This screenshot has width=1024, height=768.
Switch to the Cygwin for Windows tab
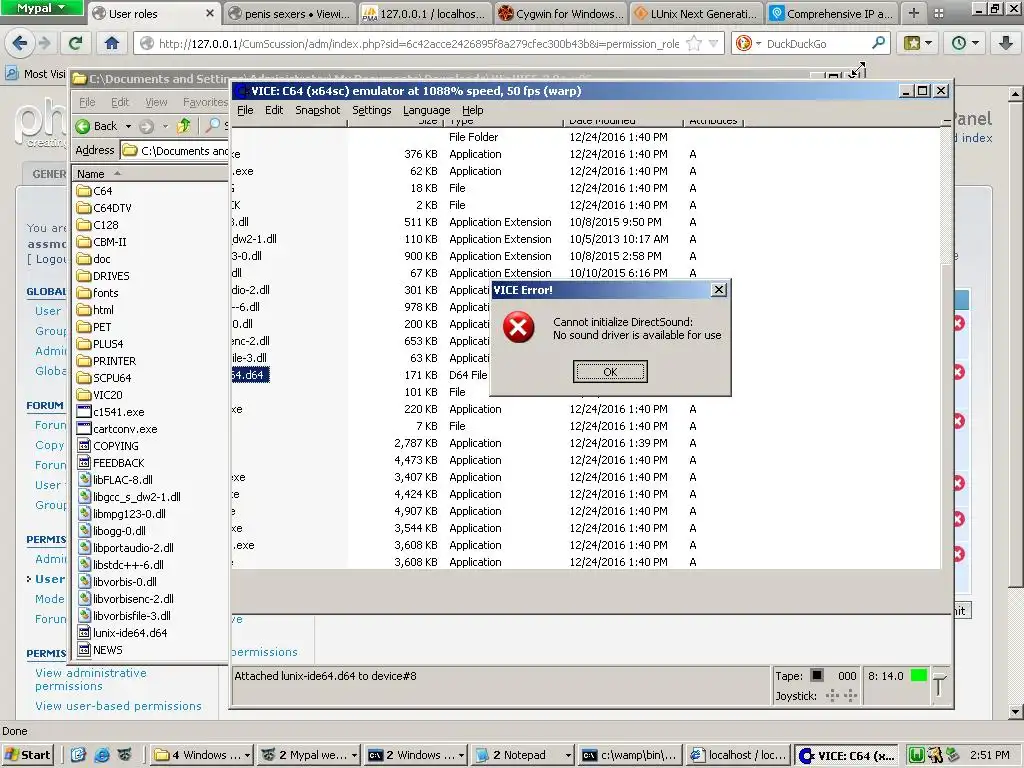click(560, 13)
